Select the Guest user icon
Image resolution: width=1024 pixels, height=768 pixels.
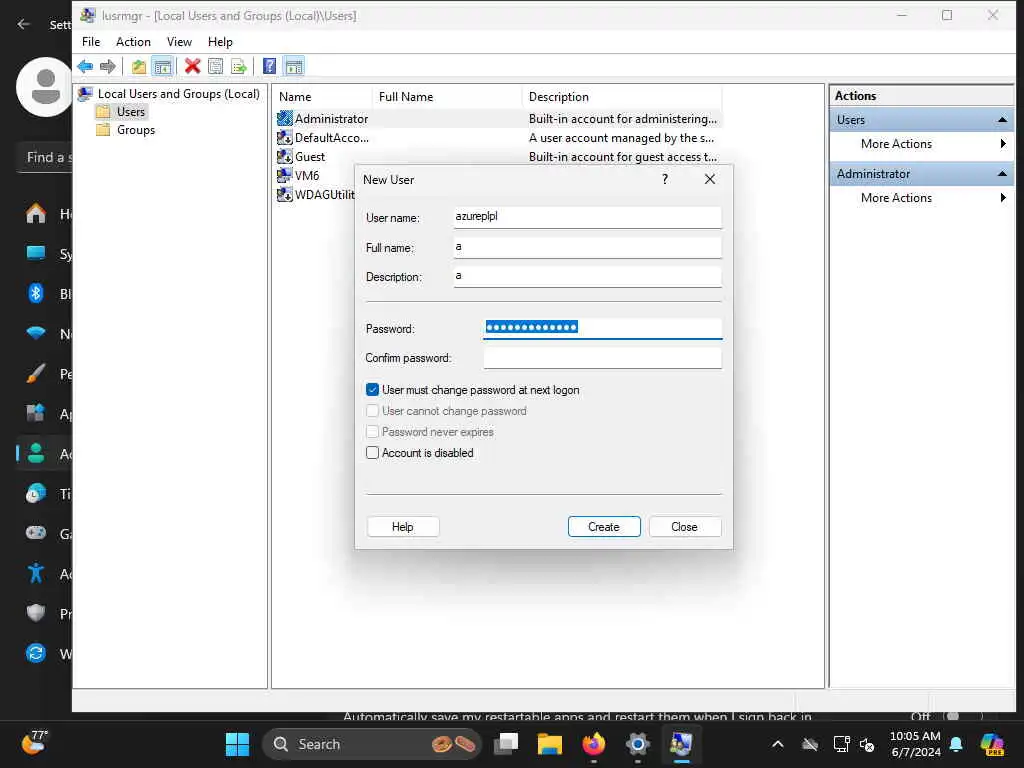pos(285,156)
